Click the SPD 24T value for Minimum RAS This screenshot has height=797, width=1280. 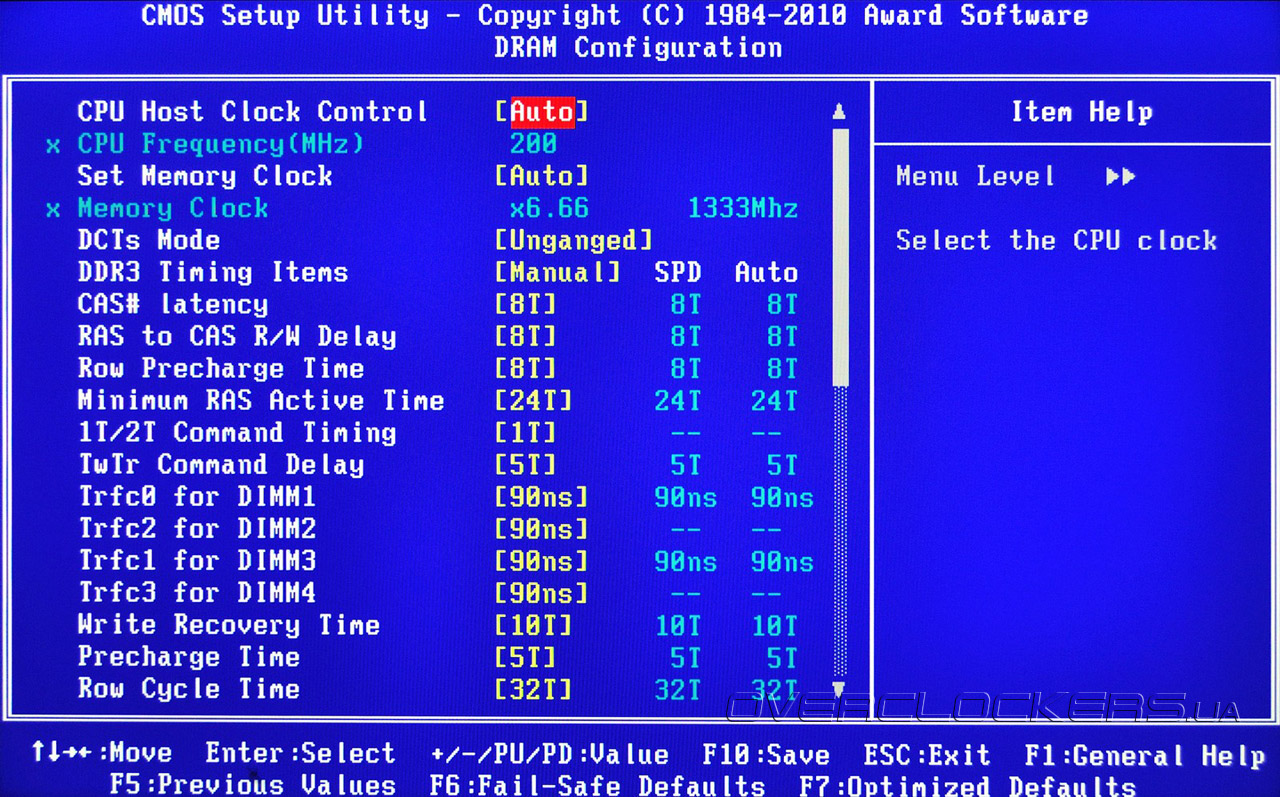click(678, 400)
